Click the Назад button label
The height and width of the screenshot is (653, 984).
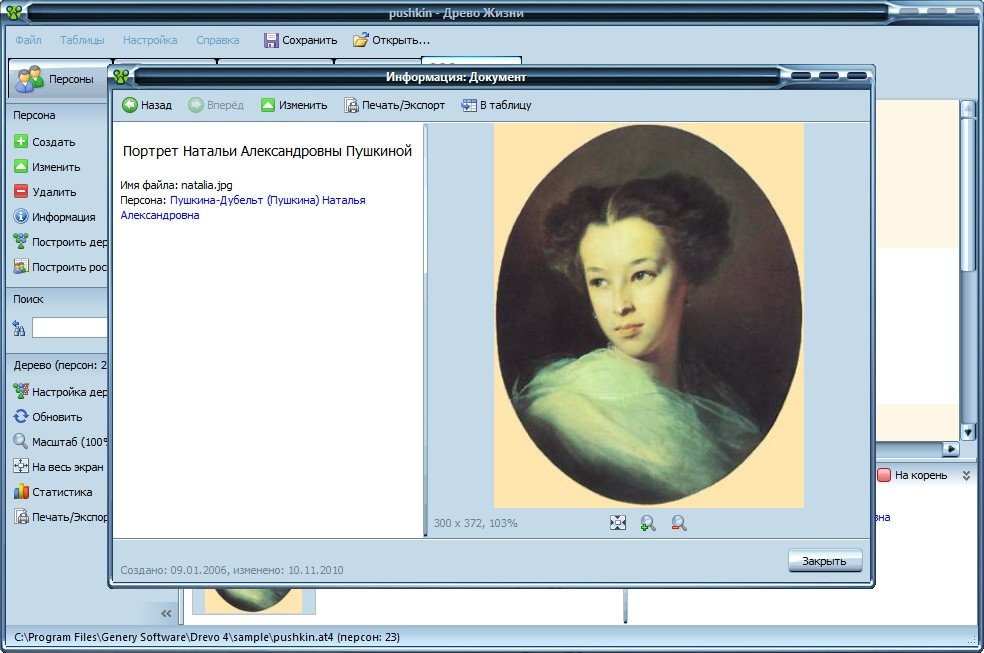point(156,105)
